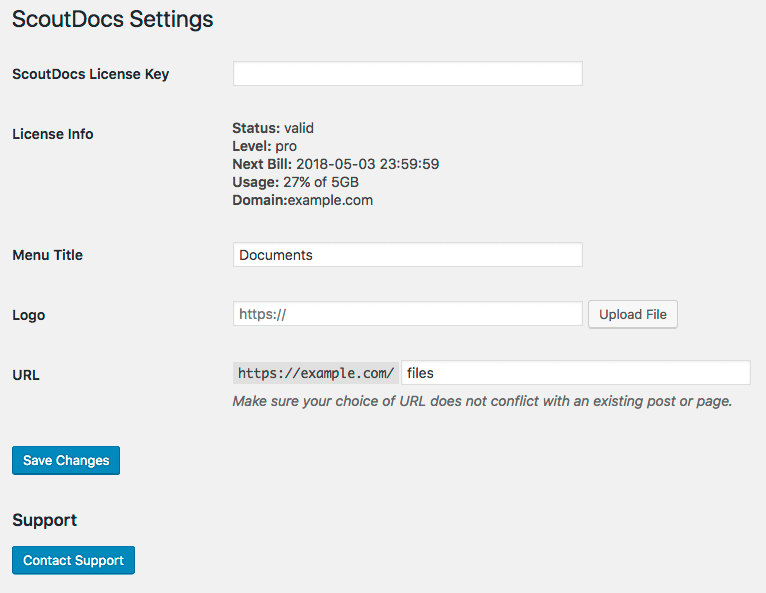Viewport: 766px width, 593px height.
Task: Click the https://example.com/ URL prefix
Action: pyautogui.click(x=316, y=373)
